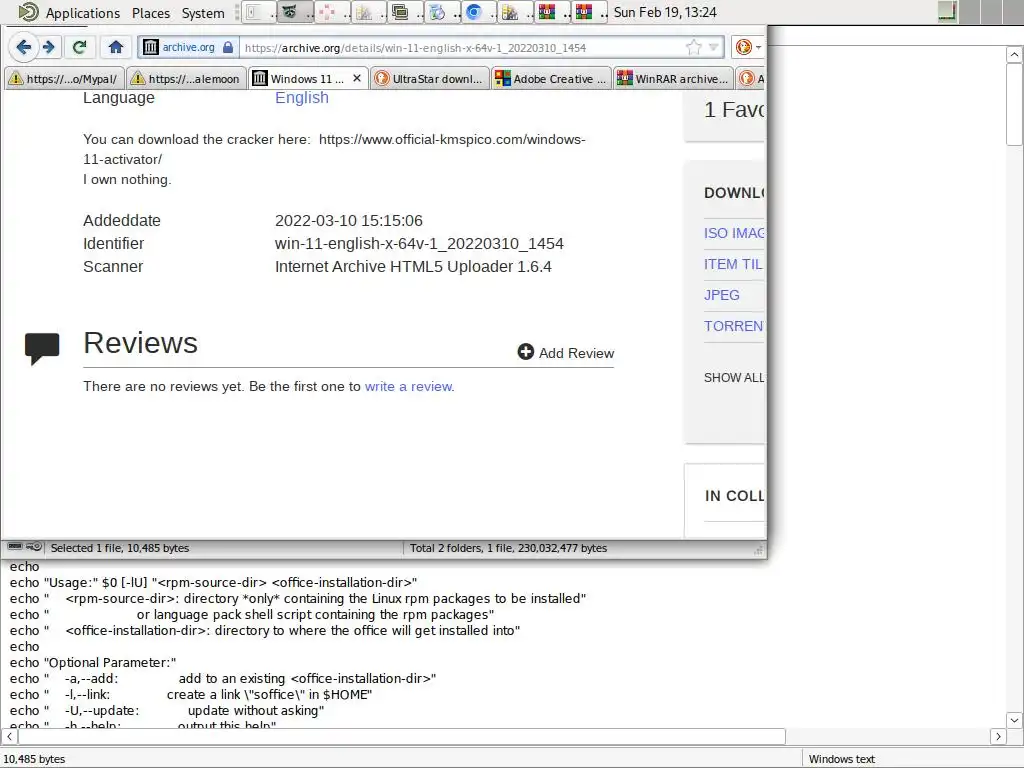1024x768 pixels.
Task: Switch to the Adobe Creative tab
Action: click(551, 78)
